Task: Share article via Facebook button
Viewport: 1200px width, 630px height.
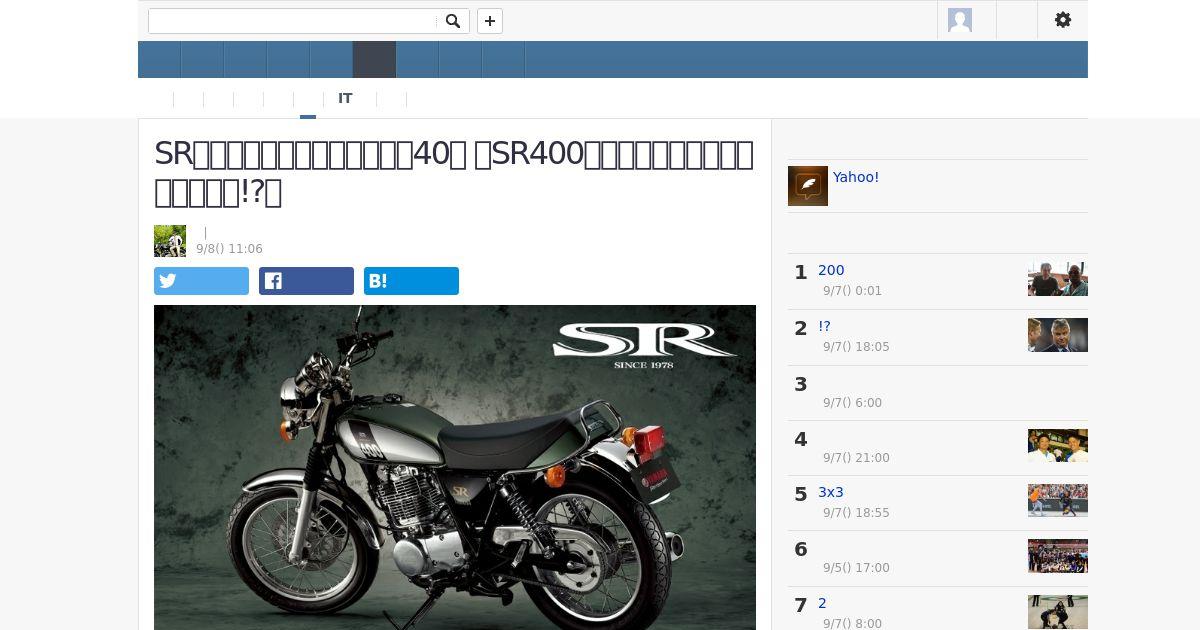Action: click(306, 281)
